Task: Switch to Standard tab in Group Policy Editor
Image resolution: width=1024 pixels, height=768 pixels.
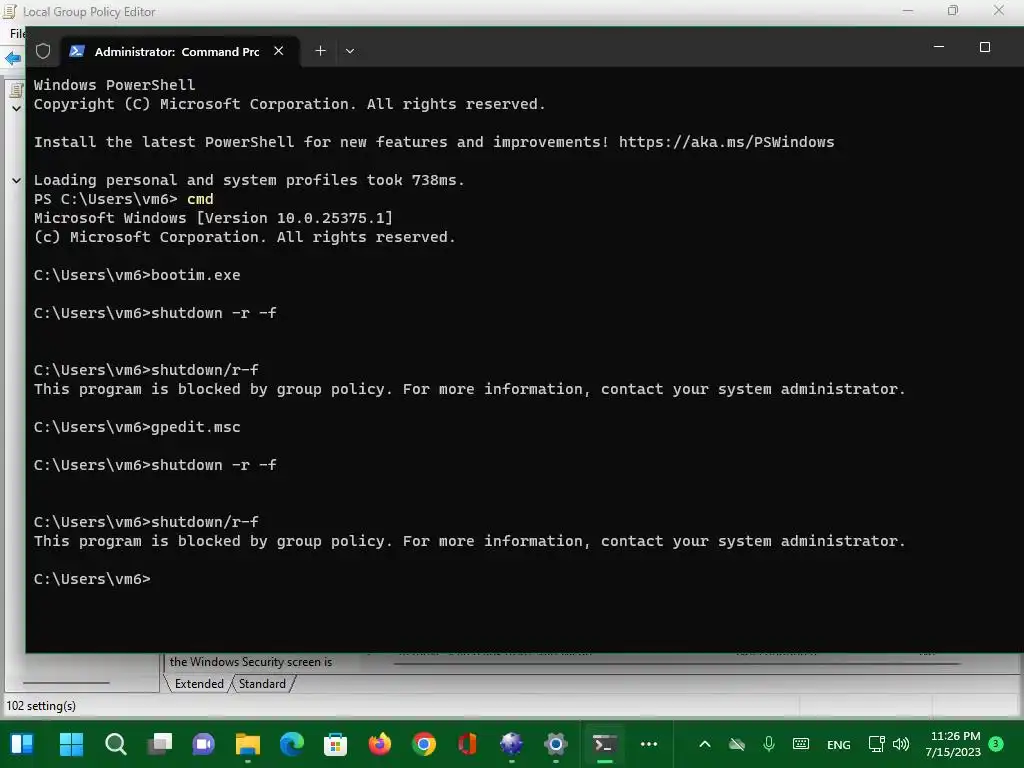Action: point(262,683)
